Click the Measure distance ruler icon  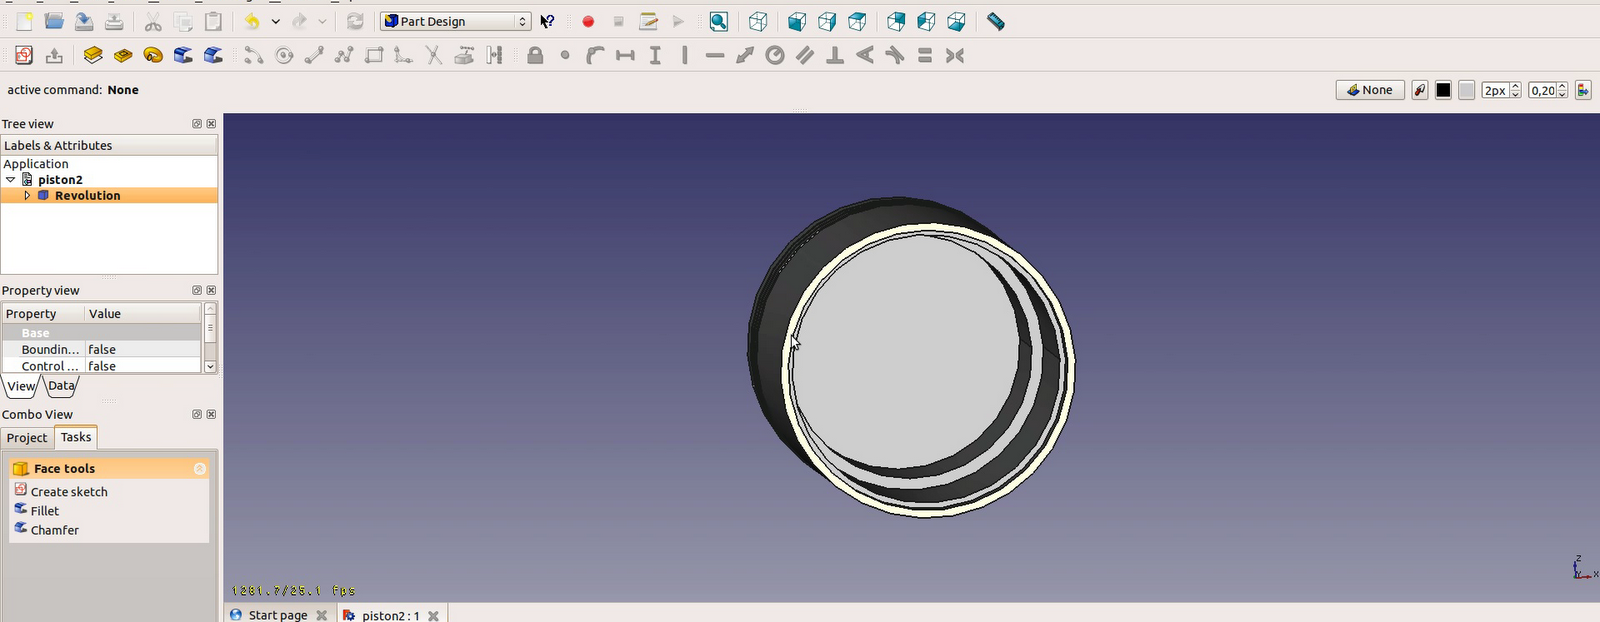pos(995,21)
